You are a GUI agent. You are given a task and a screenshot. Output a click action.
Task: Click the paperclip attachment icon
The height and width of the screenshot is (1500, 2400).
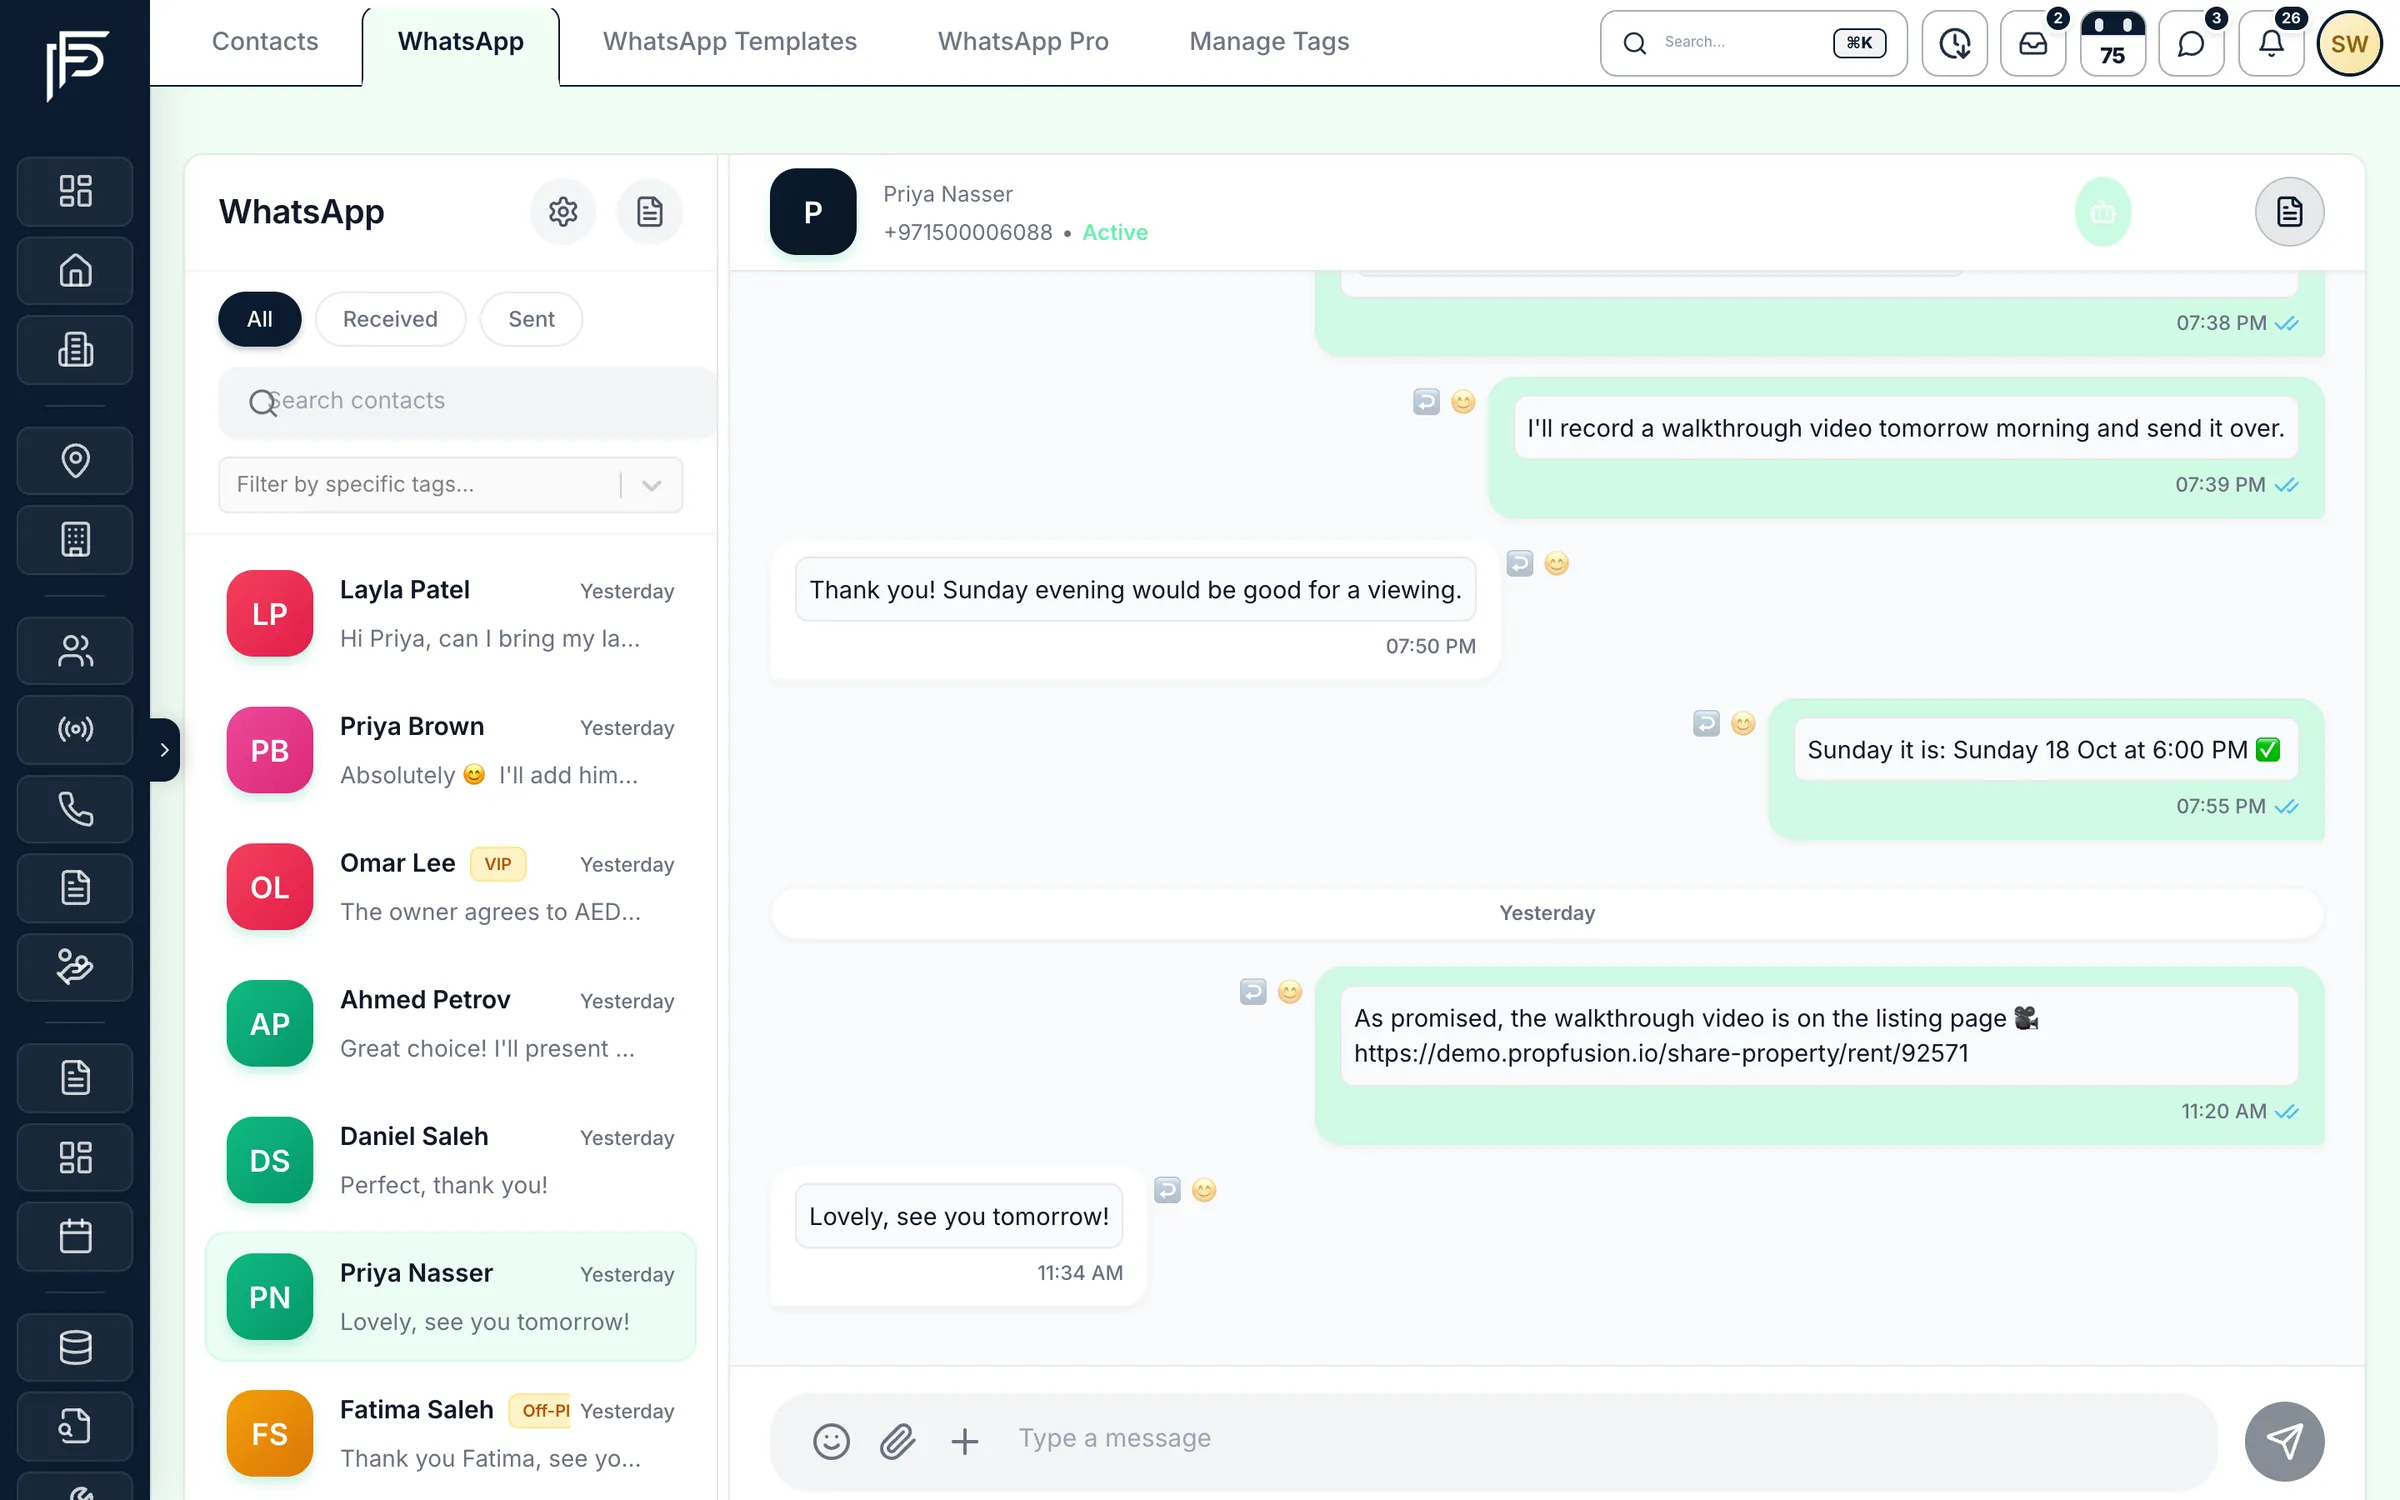[x=898, y=1441]
